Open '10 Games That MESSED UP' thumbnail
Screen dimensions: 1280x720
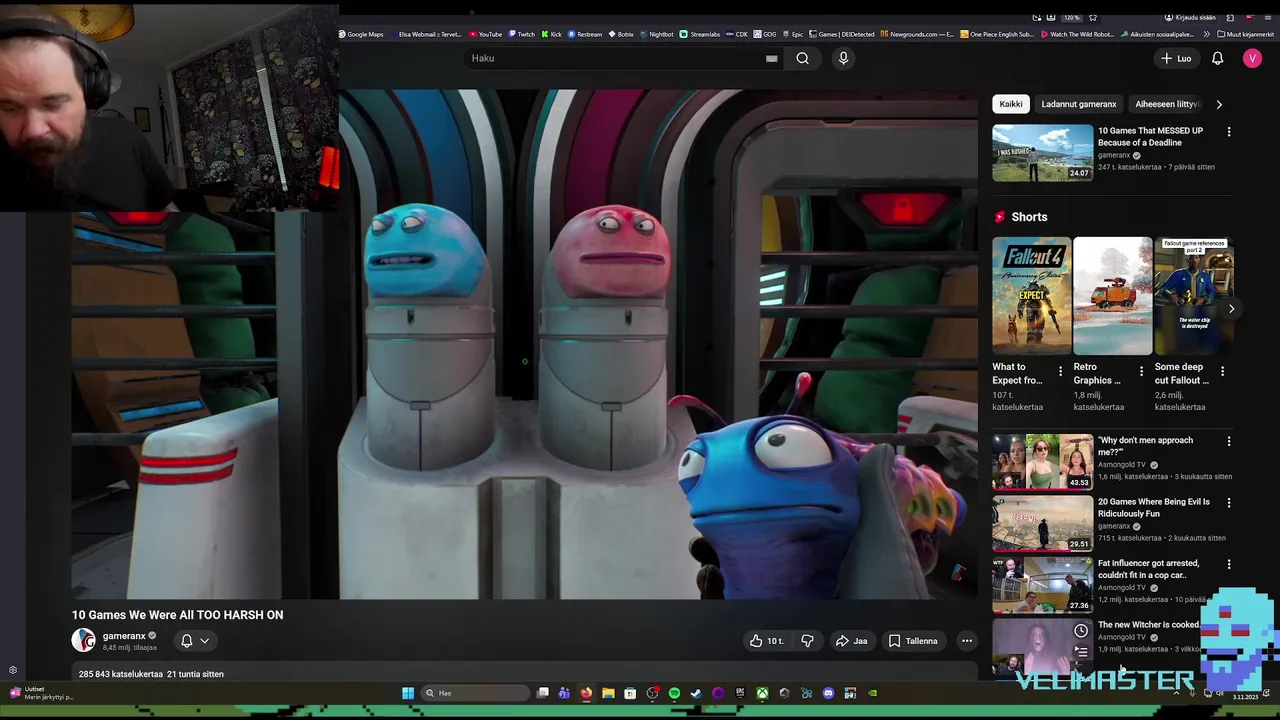(1042, 152)
